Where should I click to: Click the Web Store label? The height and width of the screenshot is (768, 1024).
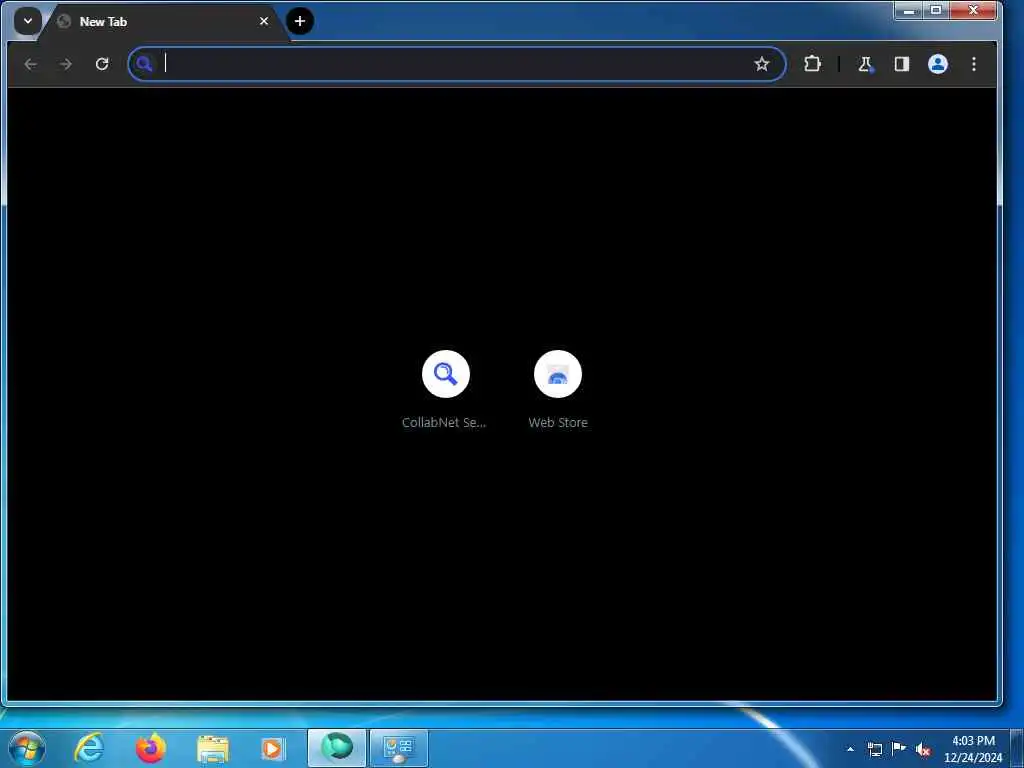pyautogui.click(x=558, y=423)
